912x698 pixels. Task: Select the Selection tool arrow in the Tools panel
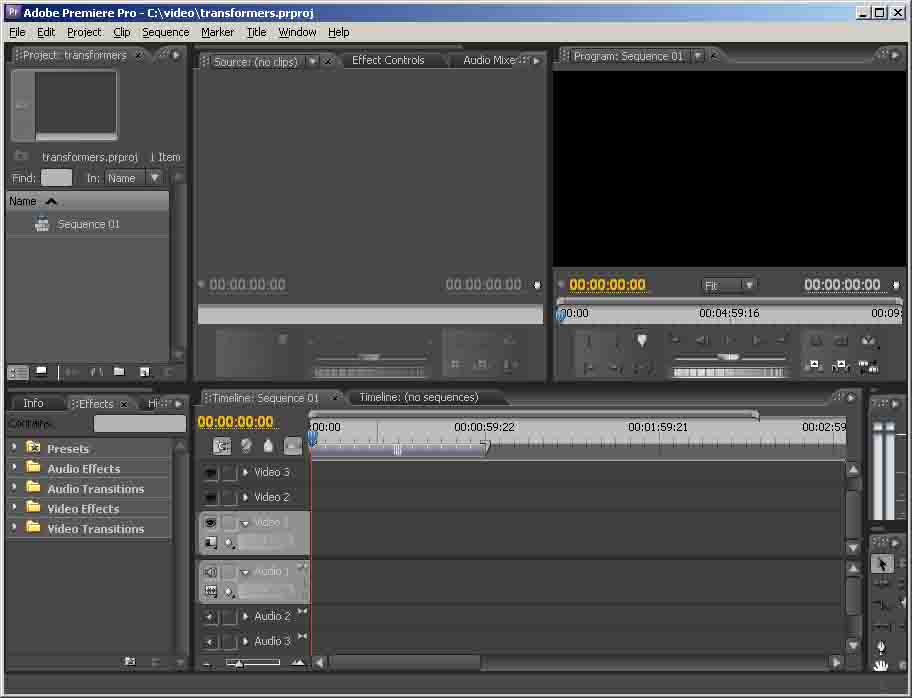coord(882,563)
